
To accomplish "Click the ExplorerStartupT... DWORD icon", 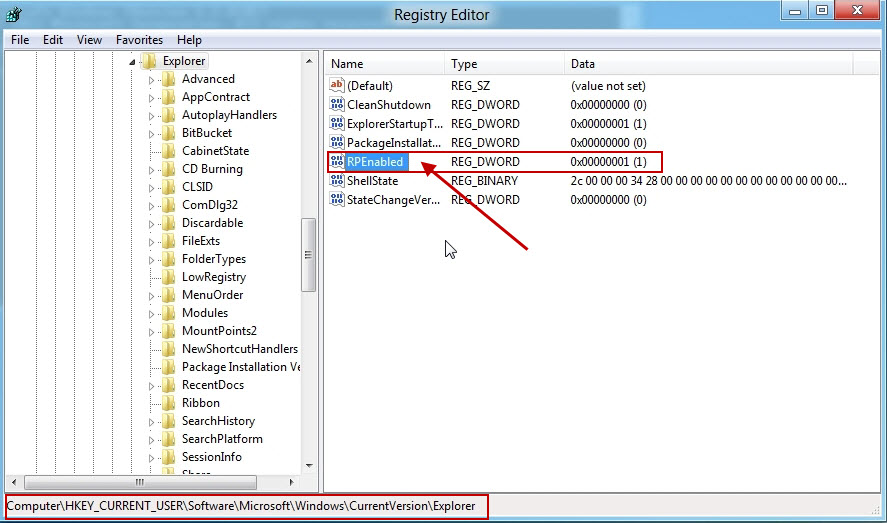I will [337, 123].
